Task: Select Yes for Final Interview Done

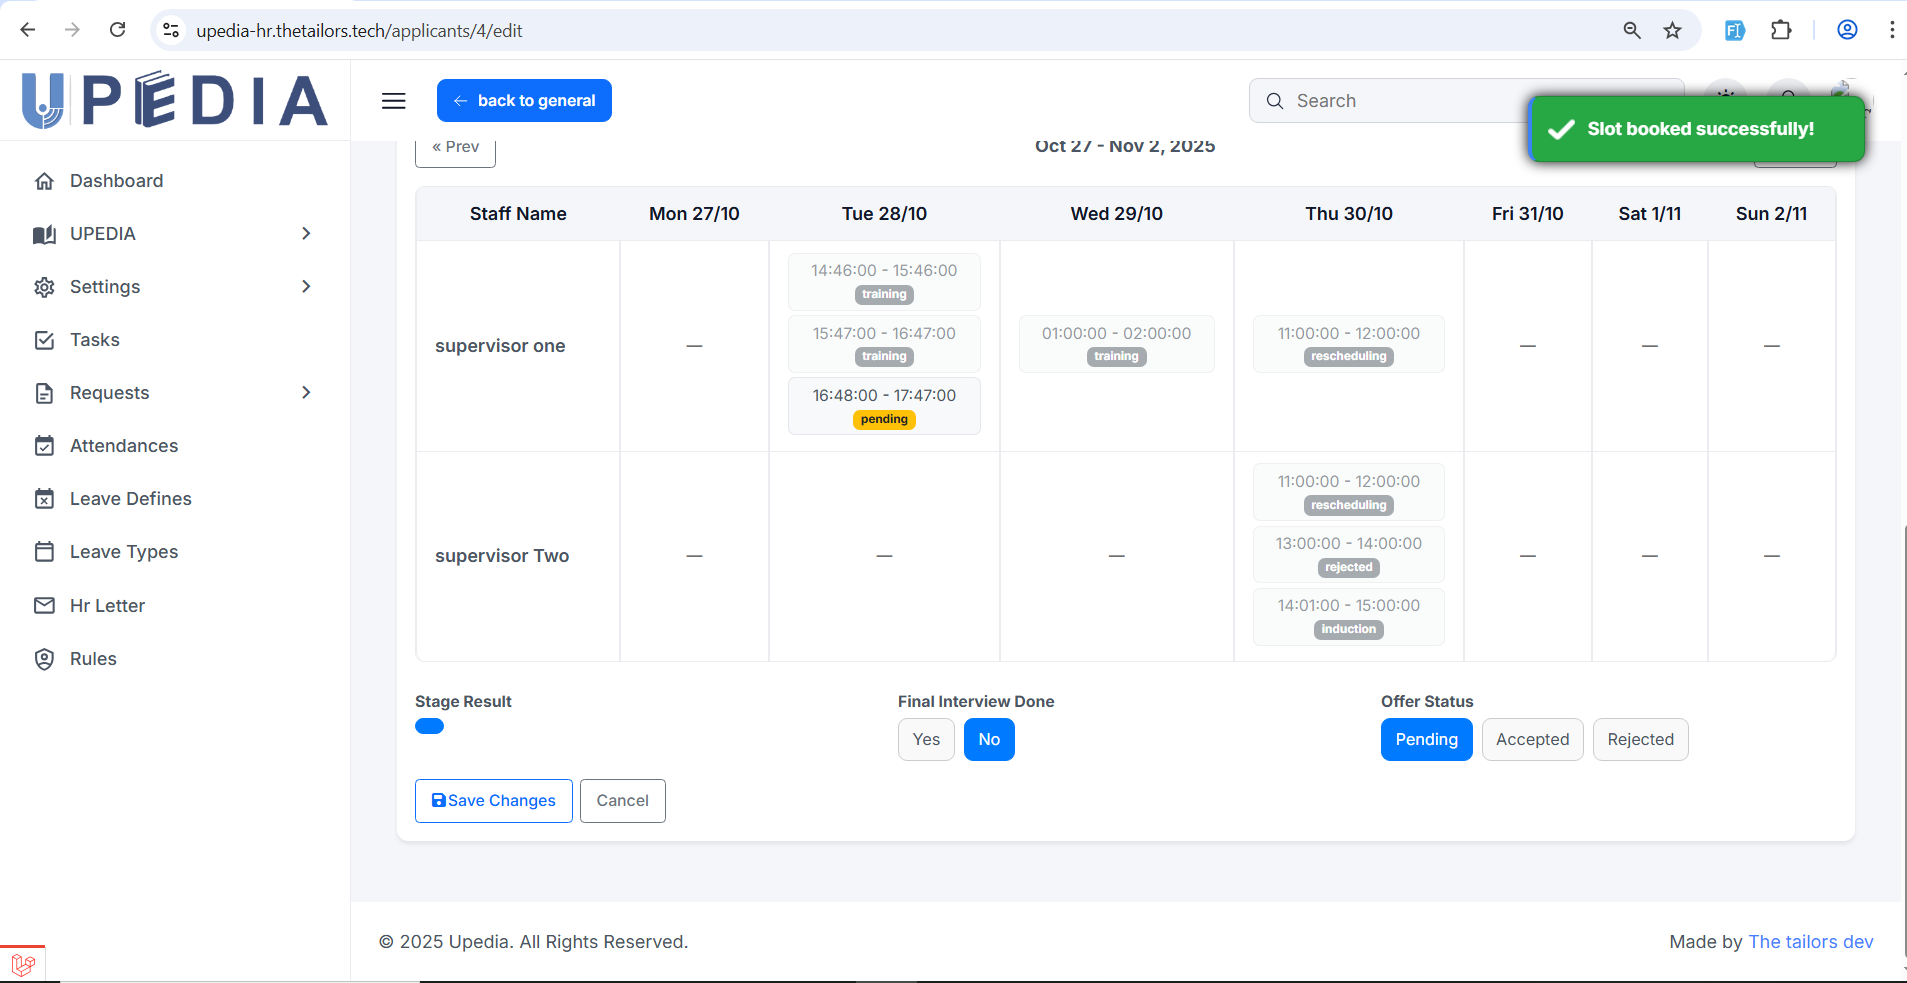Action: click(x=926, y=740)
